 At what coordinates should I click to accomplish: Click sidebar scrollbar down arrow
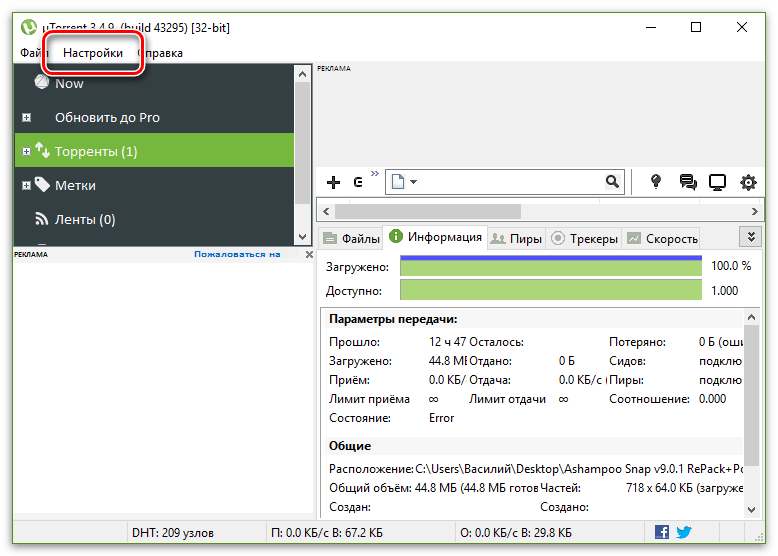302,237
